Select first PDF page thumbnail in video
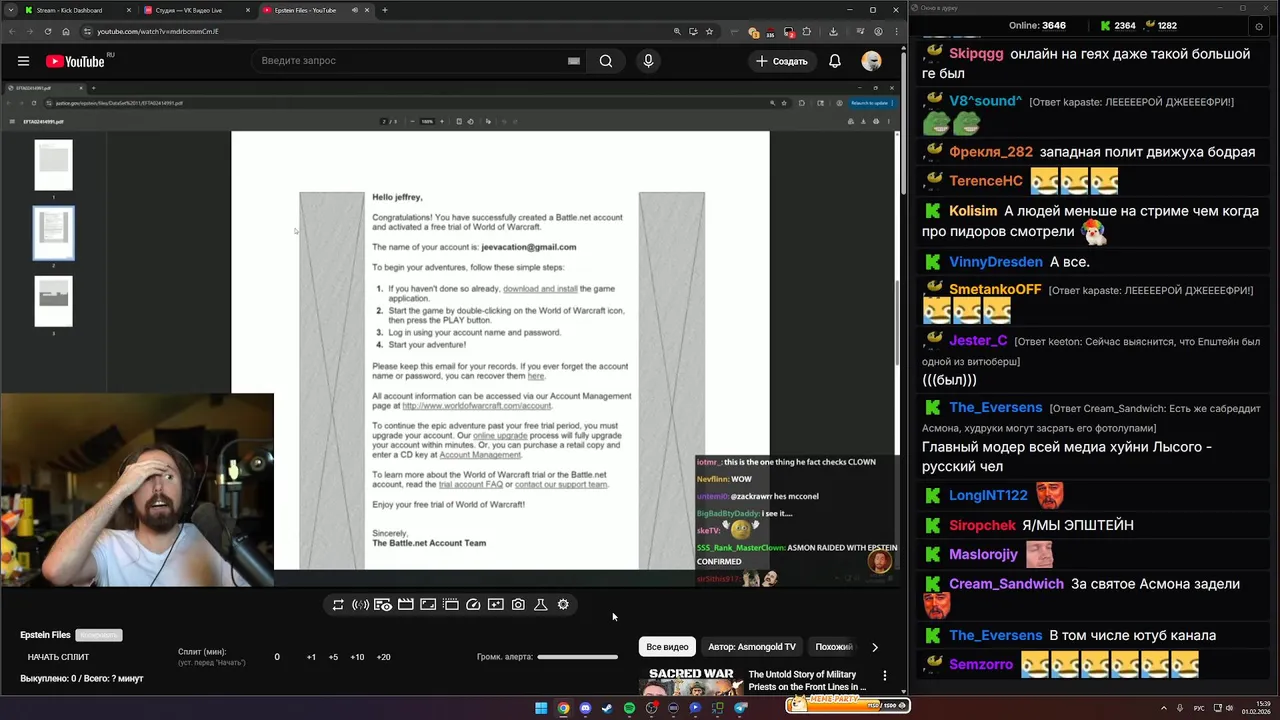The height and width of the screenshot is (720, 1280). [x=54, y=165]
